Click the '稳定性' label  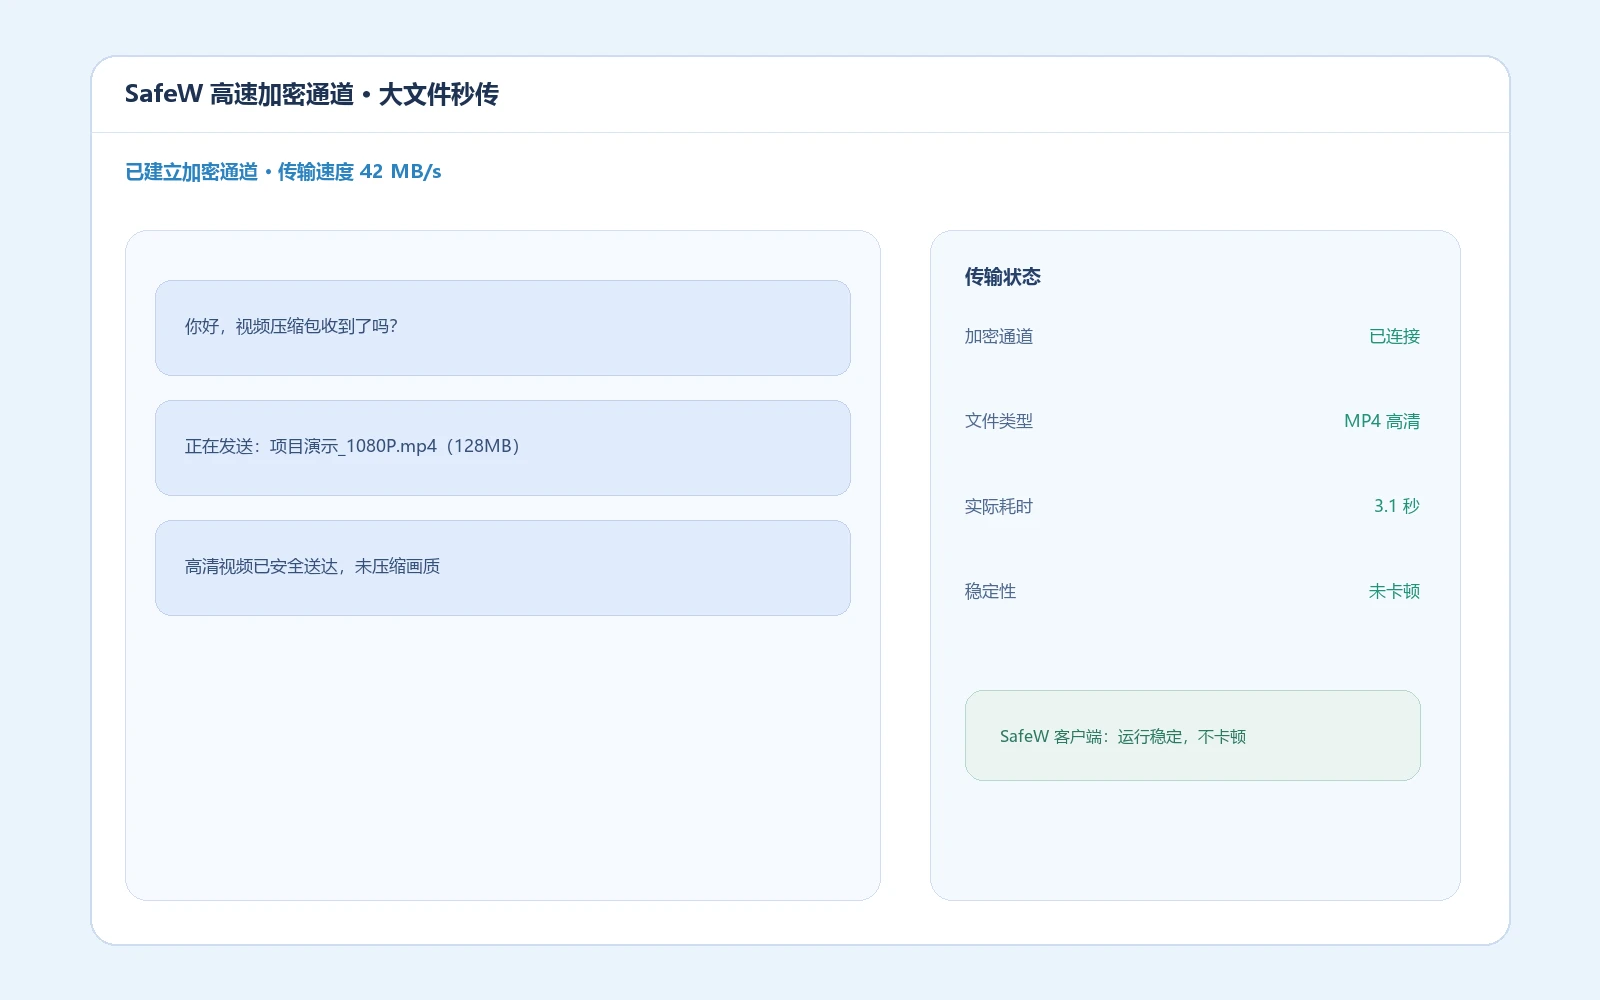click(990, 591)
